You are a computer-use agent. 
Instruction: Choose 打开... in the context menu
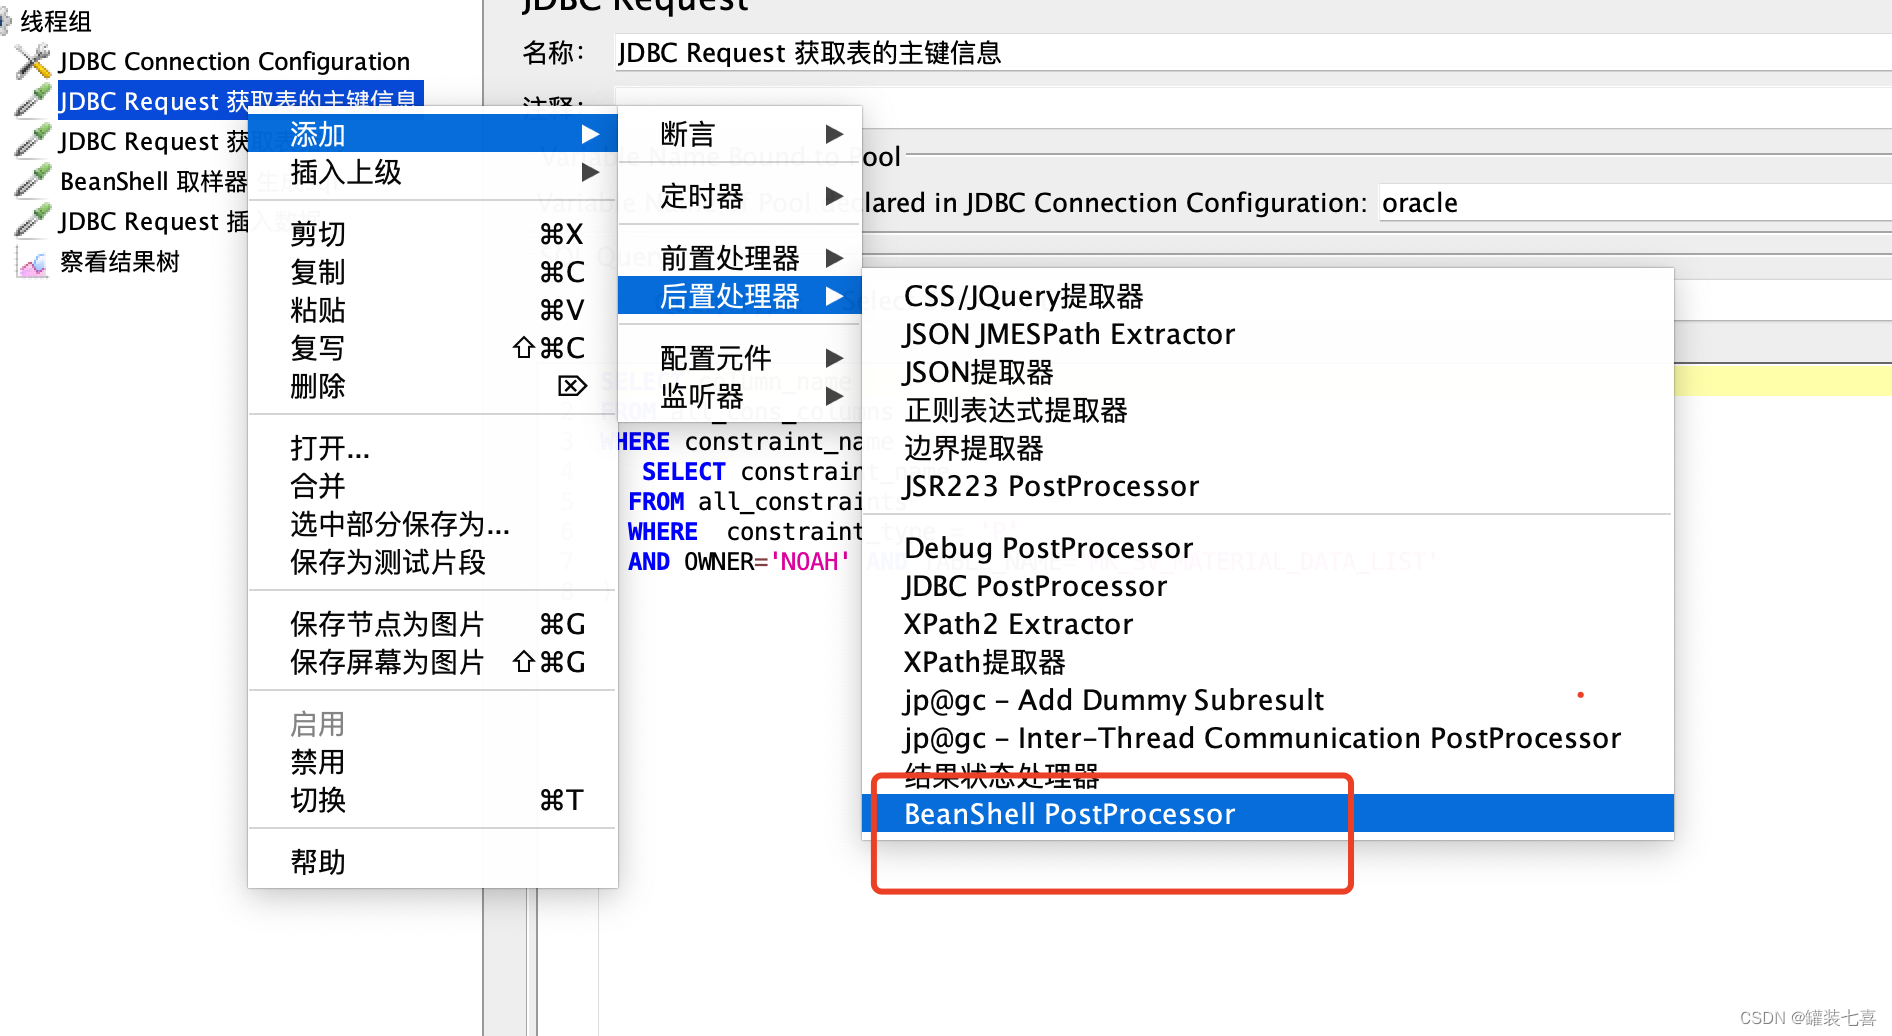tap(433, 448)
